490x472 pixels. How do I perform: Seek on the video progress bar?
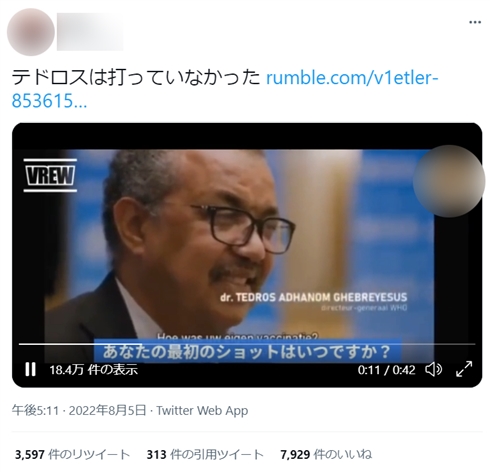pos(247,344)
